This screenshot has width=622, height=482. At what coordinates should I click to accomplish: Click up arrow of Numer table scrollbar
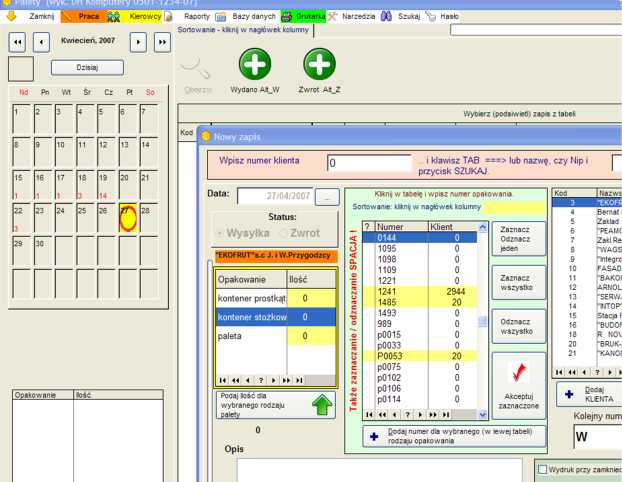[x=482, y=227]
